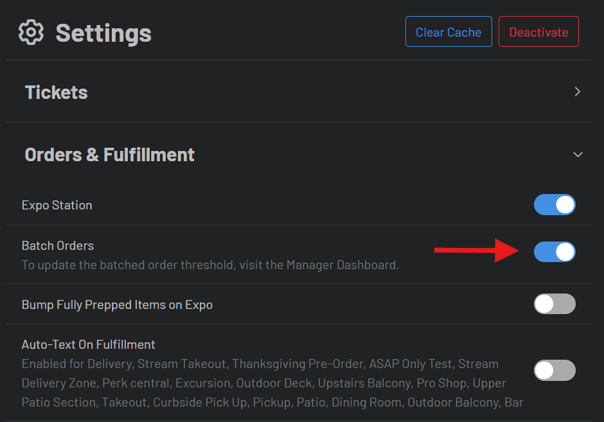
Task: Enable Bump Fully Prepped Items toggle
Action: [x=554, y=304]
